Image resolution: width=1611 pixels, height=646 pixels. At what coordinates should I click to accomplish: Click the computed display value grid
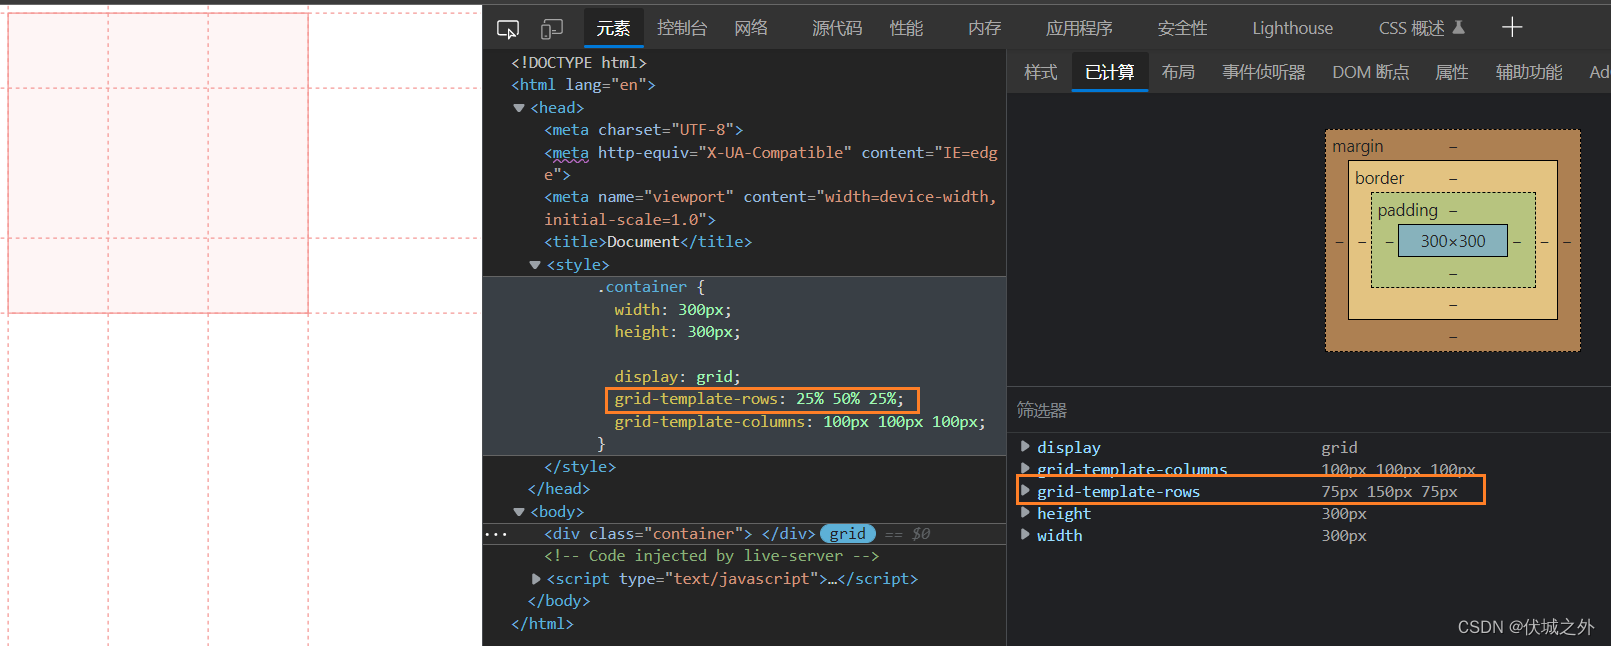click(x=1339, y=447)
